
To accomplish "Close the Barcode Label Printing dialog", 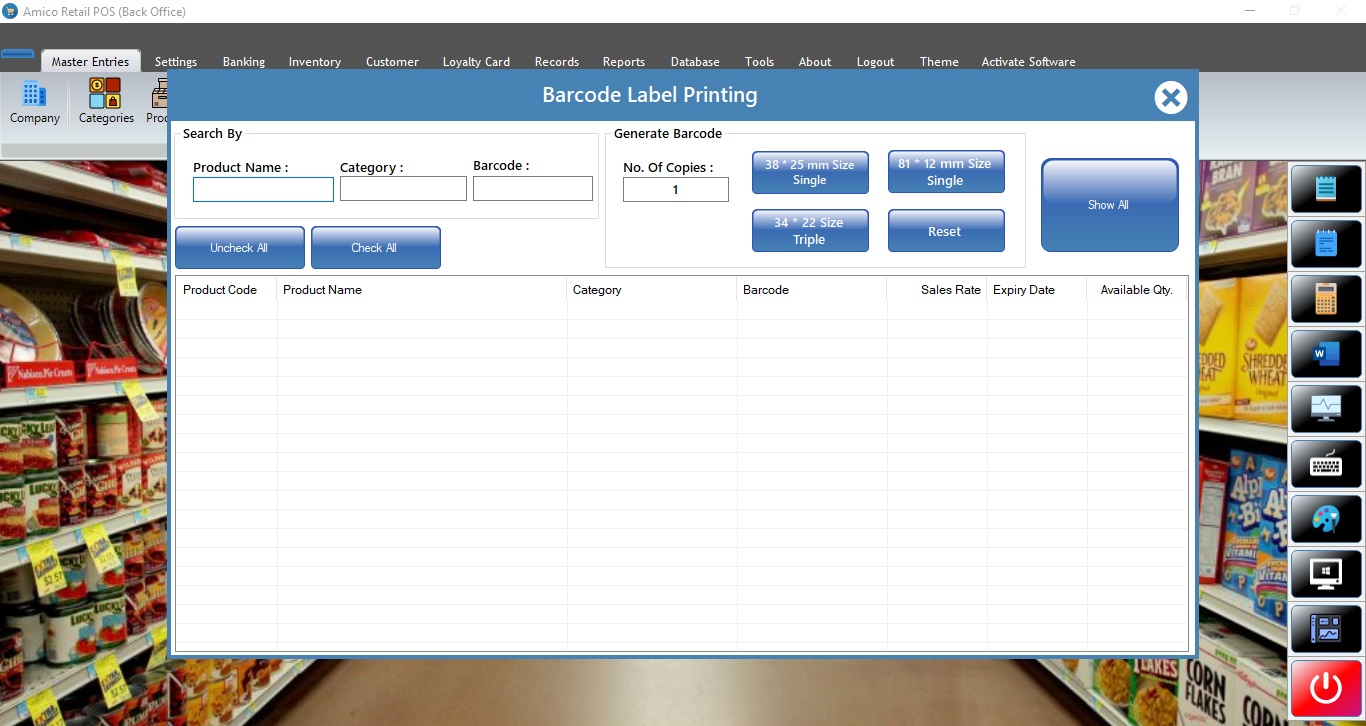I will coord(1170,97).
